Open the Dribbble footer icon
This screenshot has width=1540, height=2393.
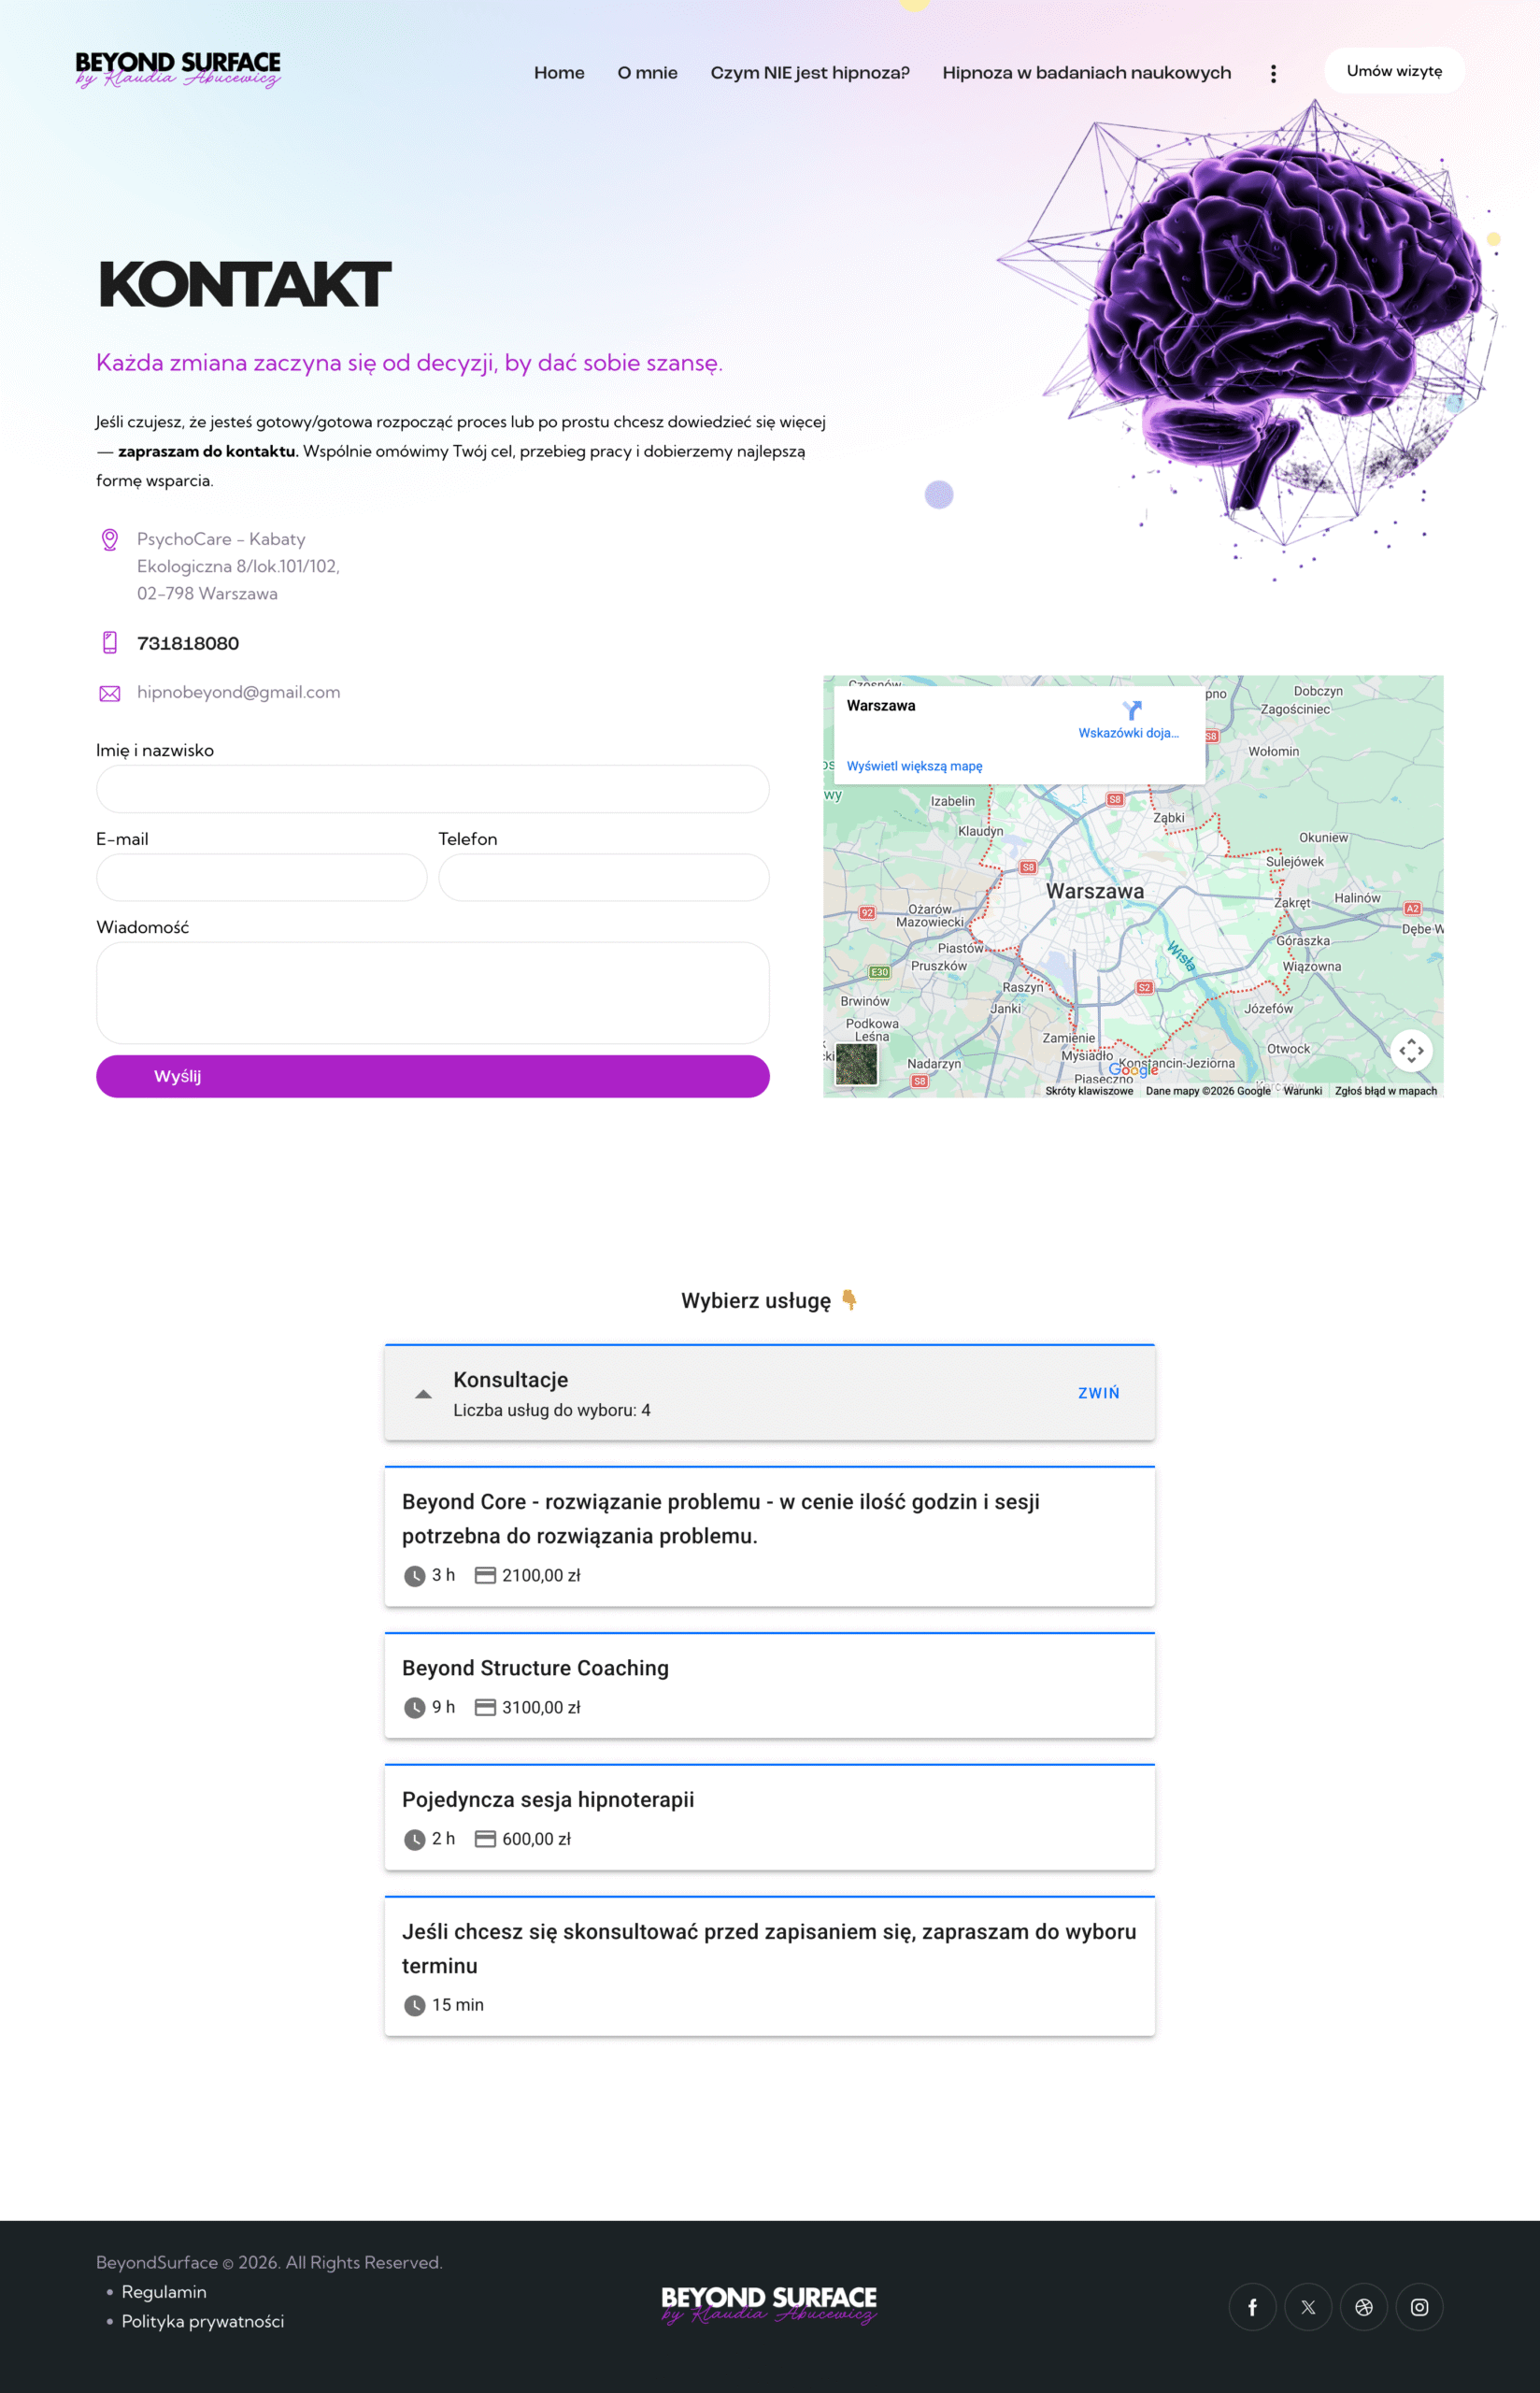pos(1364,2307)
